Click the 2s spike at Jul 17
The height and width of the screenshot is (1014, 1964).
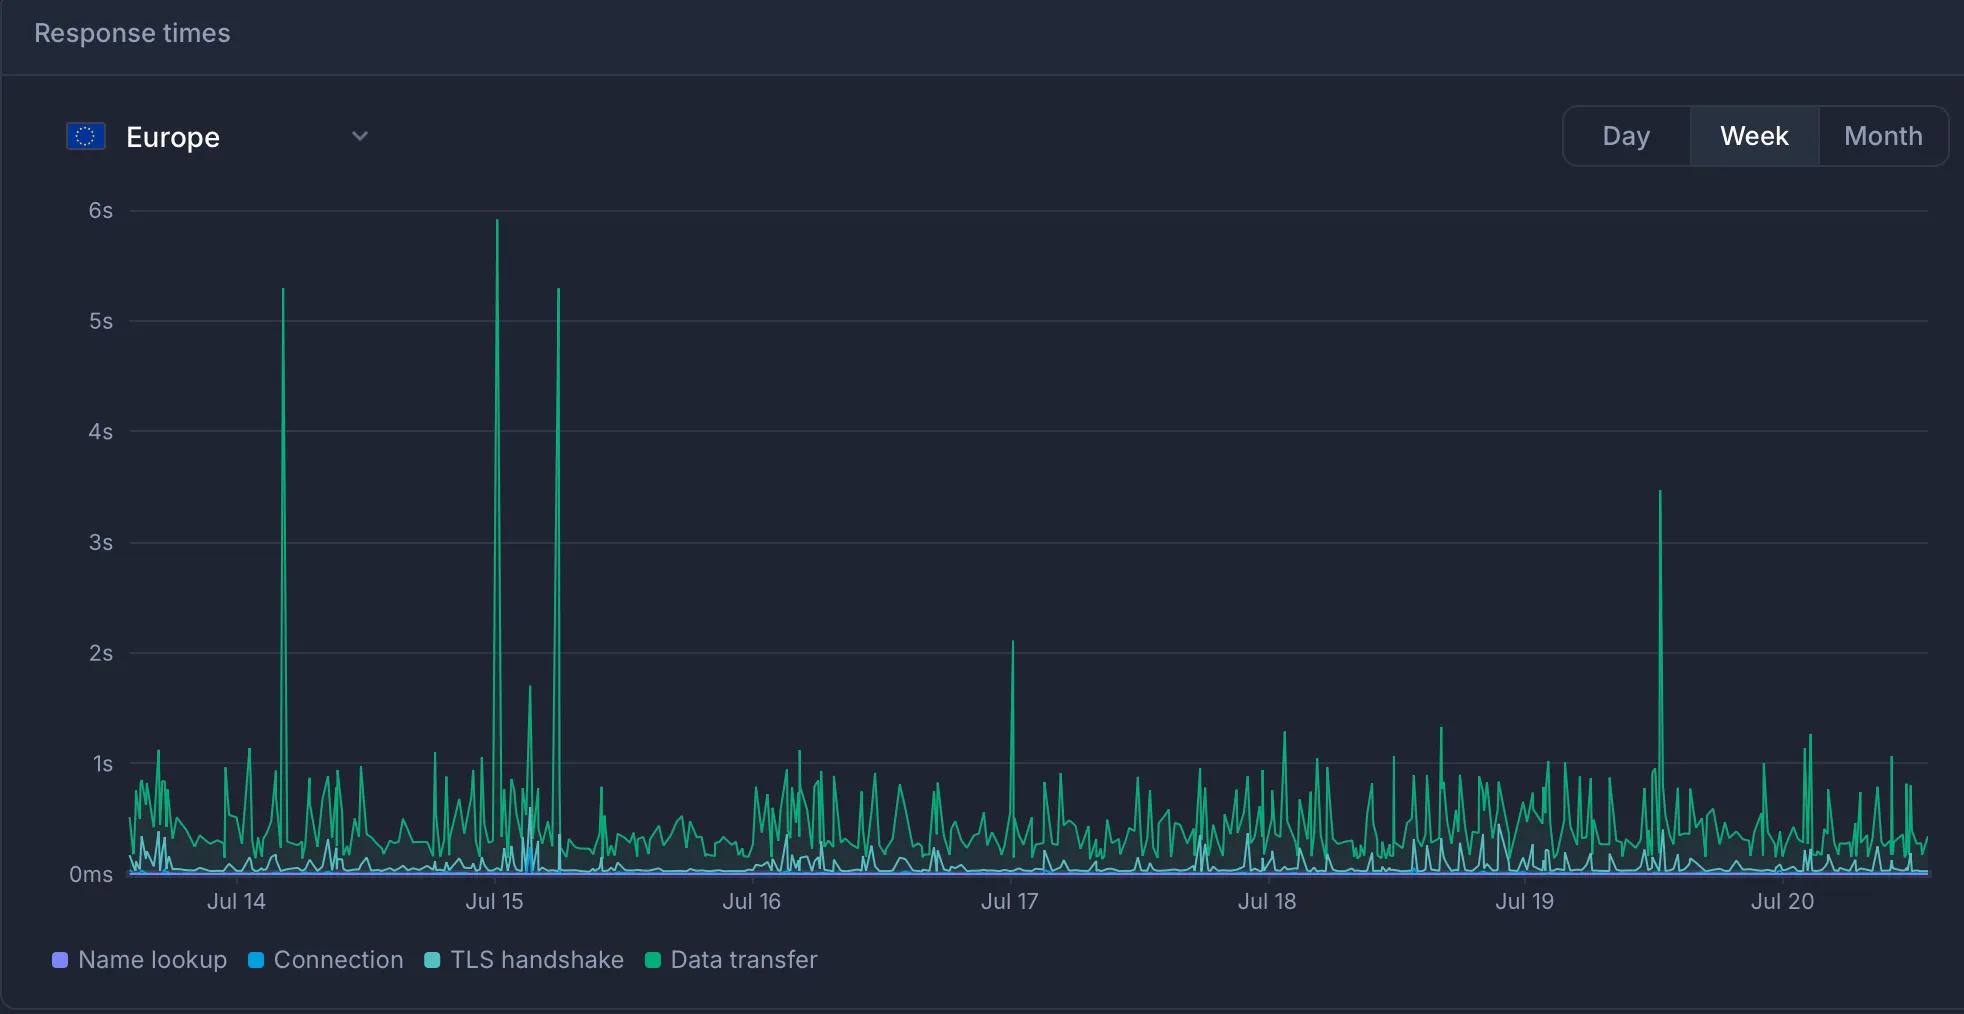click(x=1012, y=643)
